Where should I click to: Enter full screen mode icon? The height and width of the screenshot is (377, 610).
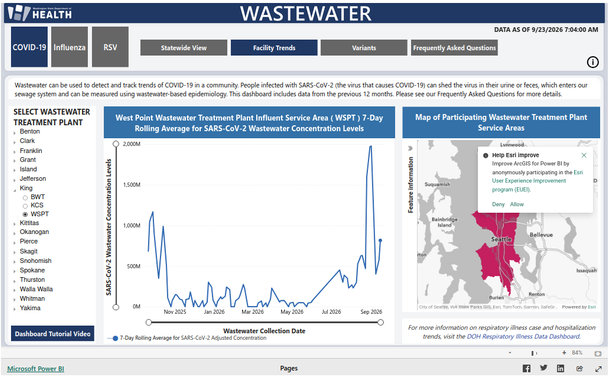point(598,368)
